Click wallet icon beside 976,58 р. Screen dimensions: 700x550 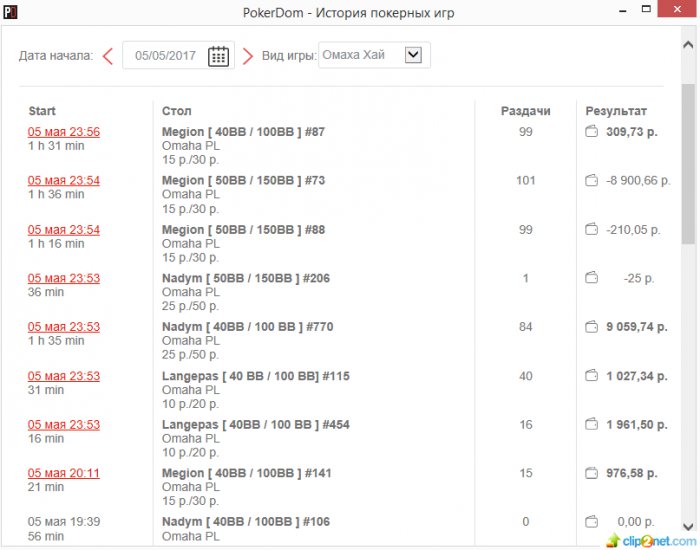coord(592,473)
